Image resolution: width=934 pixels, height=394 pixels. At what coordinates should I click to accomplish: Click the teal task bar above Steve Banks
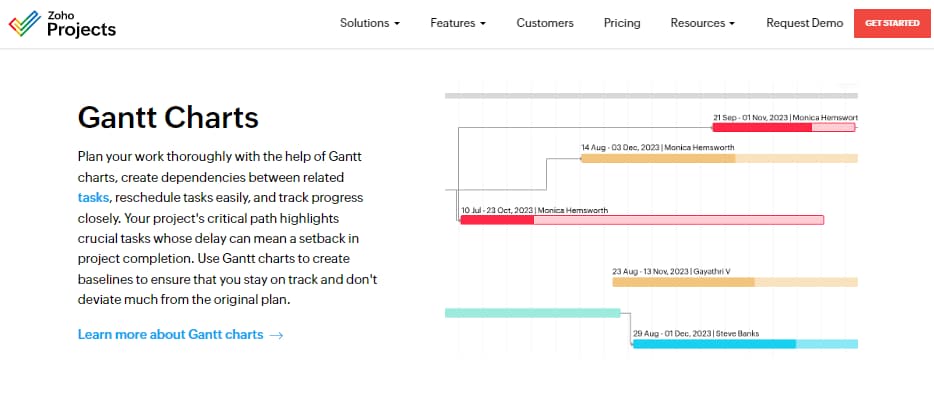pos(533,313)
